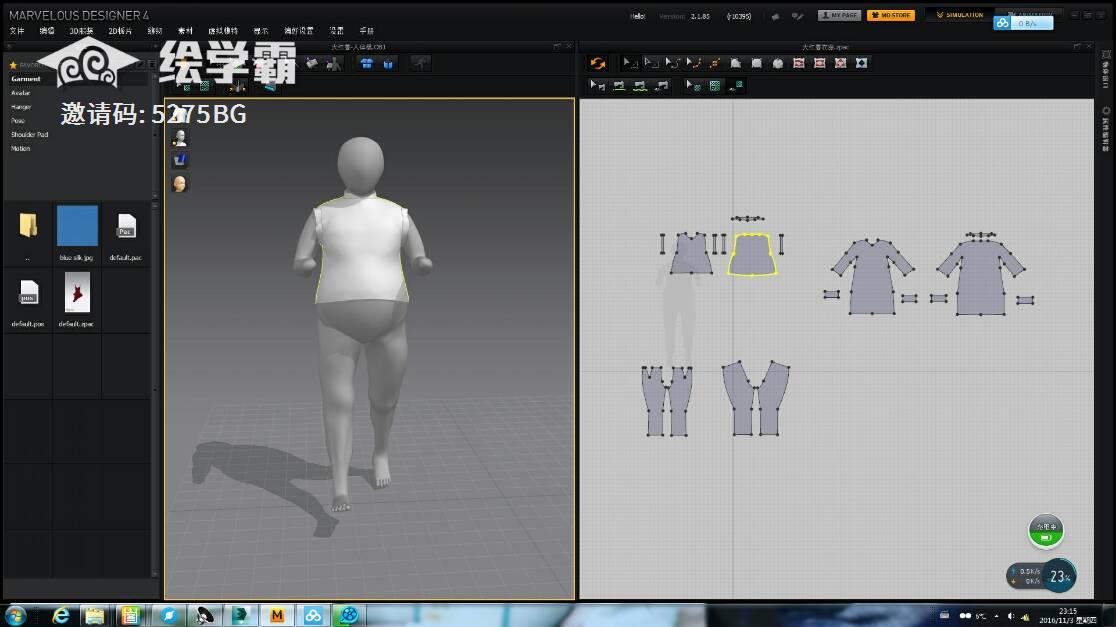The width and height of the screenshot is (1116, 627).
Task: Select the last sewing tool with arrow
Action: pos(661,85)
